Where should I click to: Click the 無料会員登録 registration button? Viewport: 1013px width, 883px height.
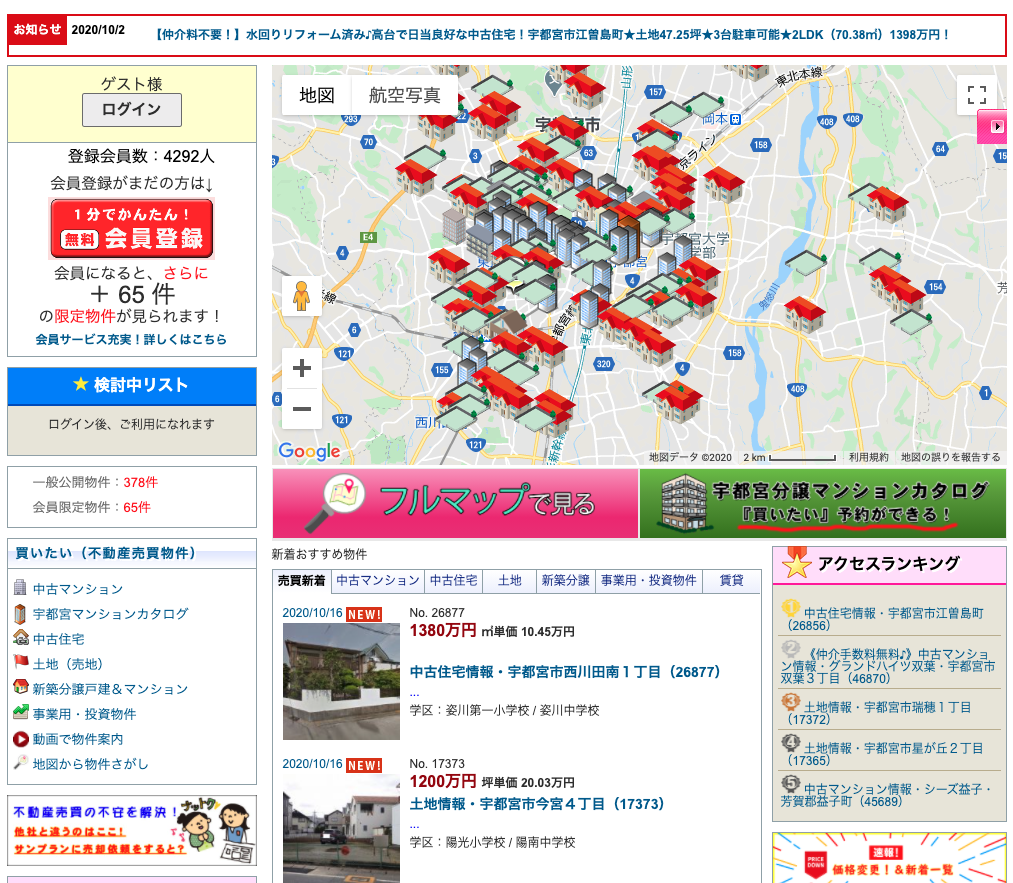tap(131, 228)
